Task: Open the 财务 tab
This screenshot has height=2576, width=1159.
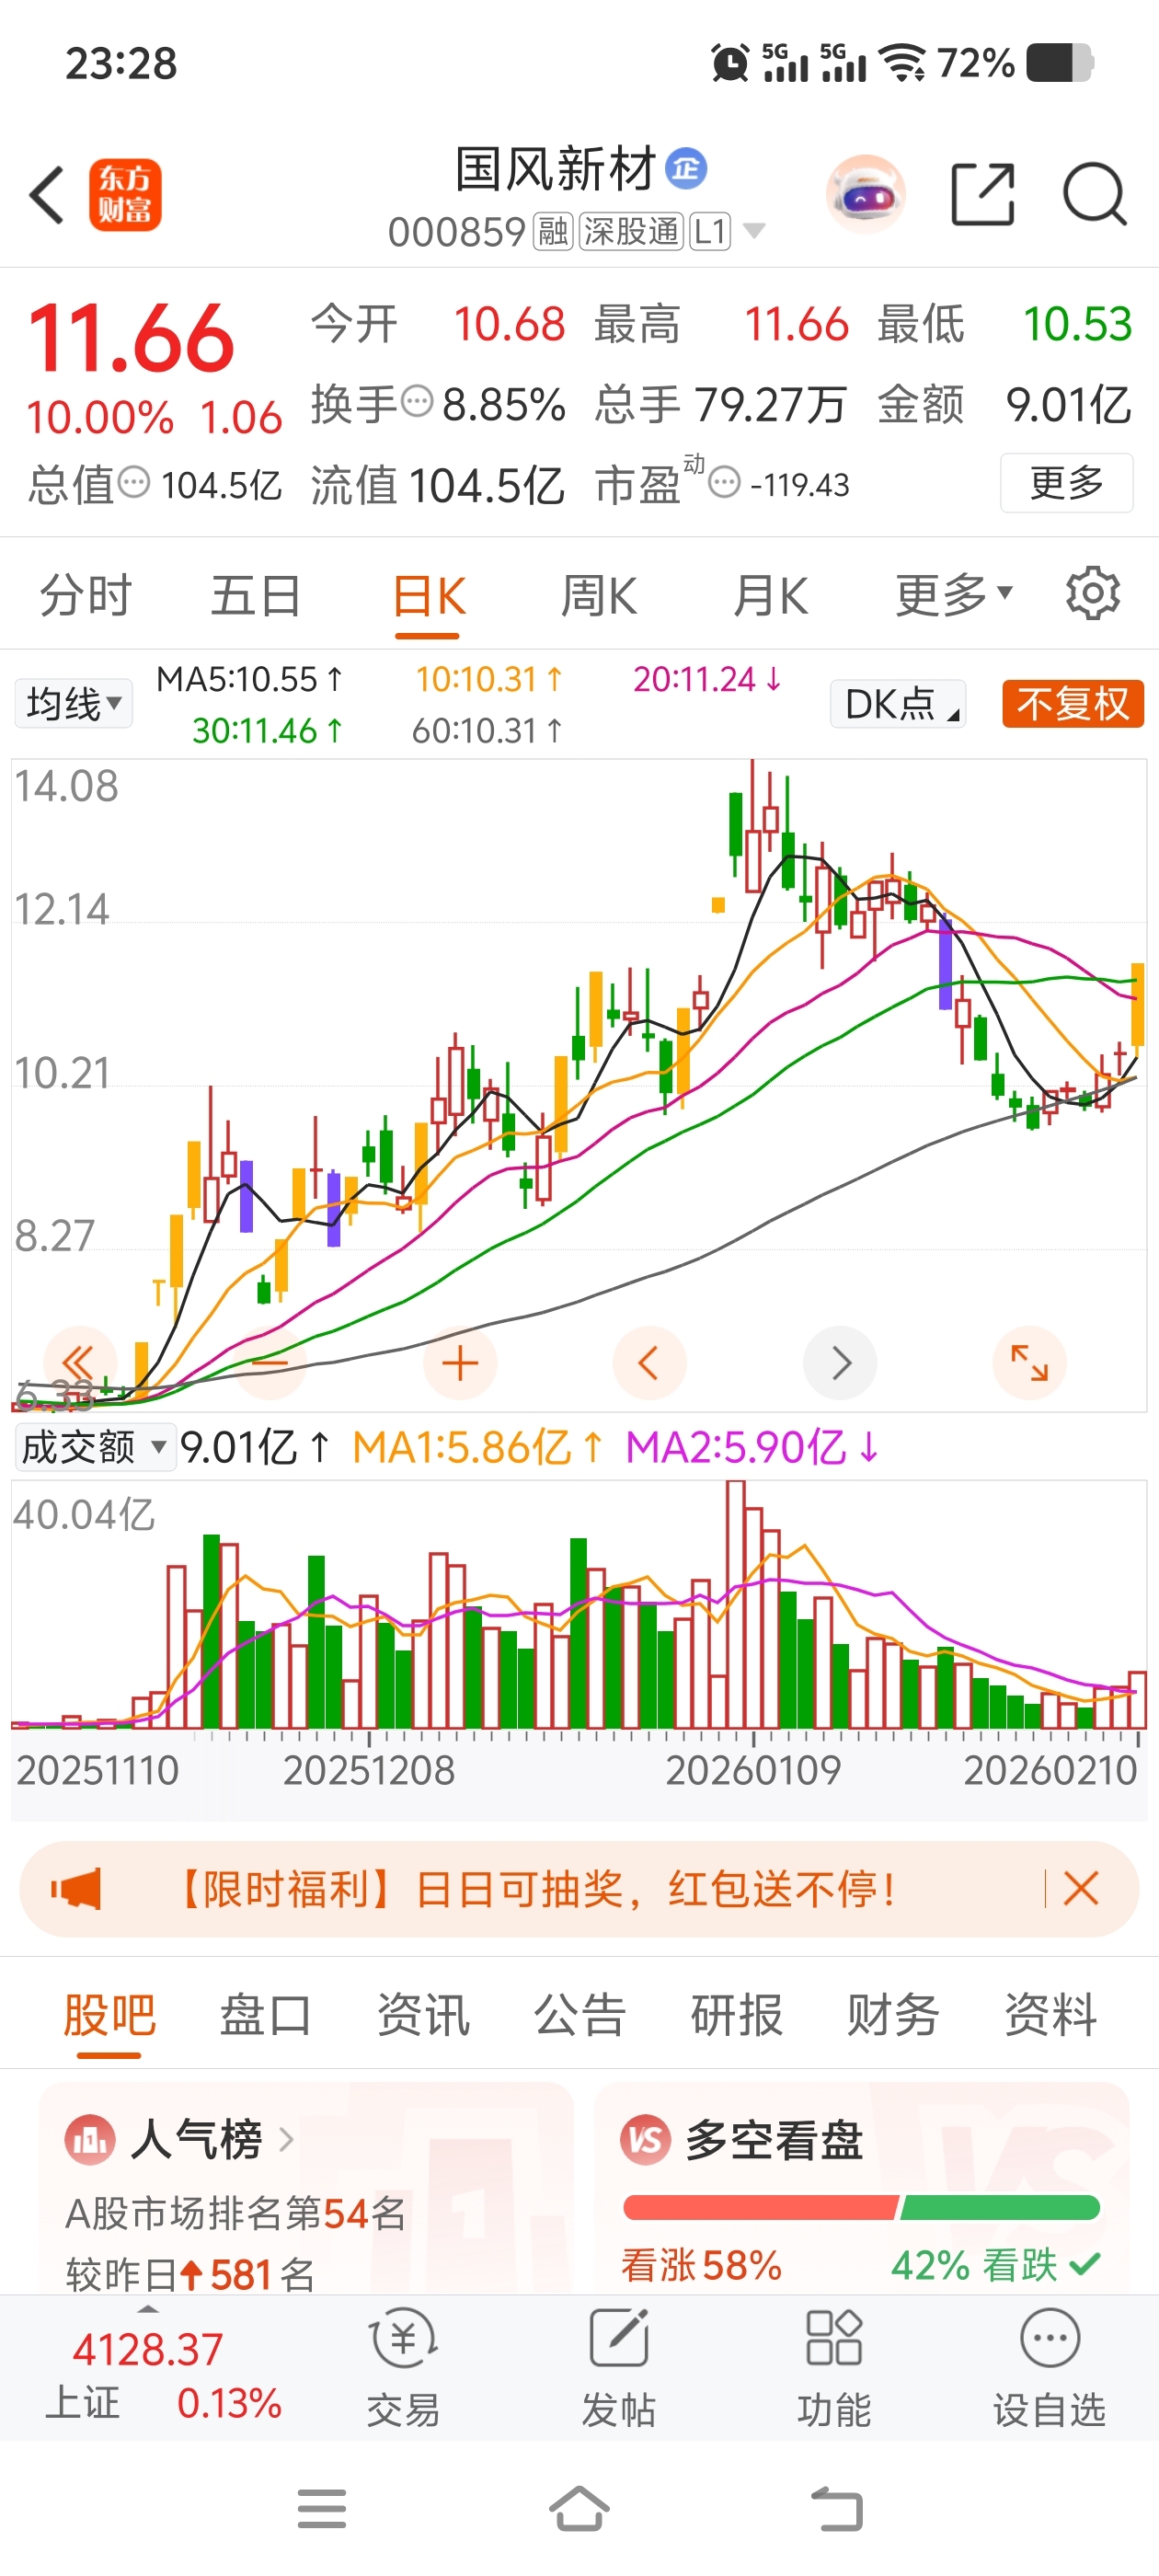Action: tap(893, 2014)
